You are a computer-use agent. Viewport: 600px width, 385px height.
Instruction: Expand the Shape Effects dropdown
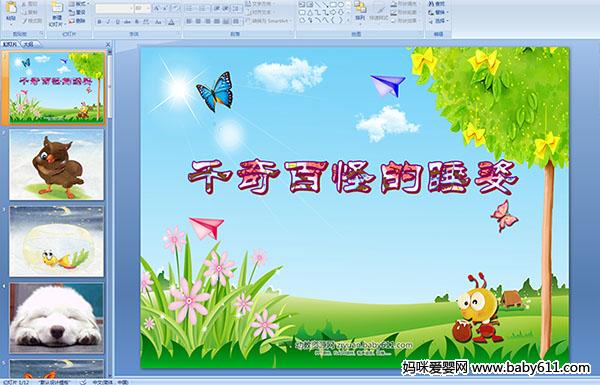click(406, 21)
